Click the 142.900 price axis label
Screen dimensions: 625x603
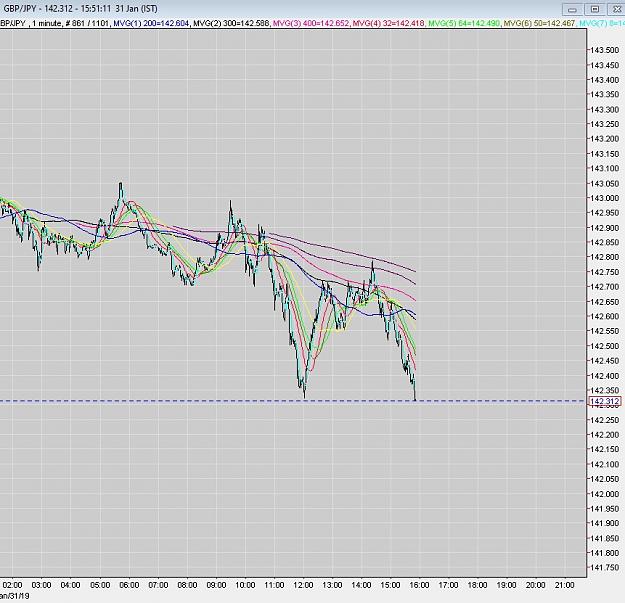tap(605, 228)
